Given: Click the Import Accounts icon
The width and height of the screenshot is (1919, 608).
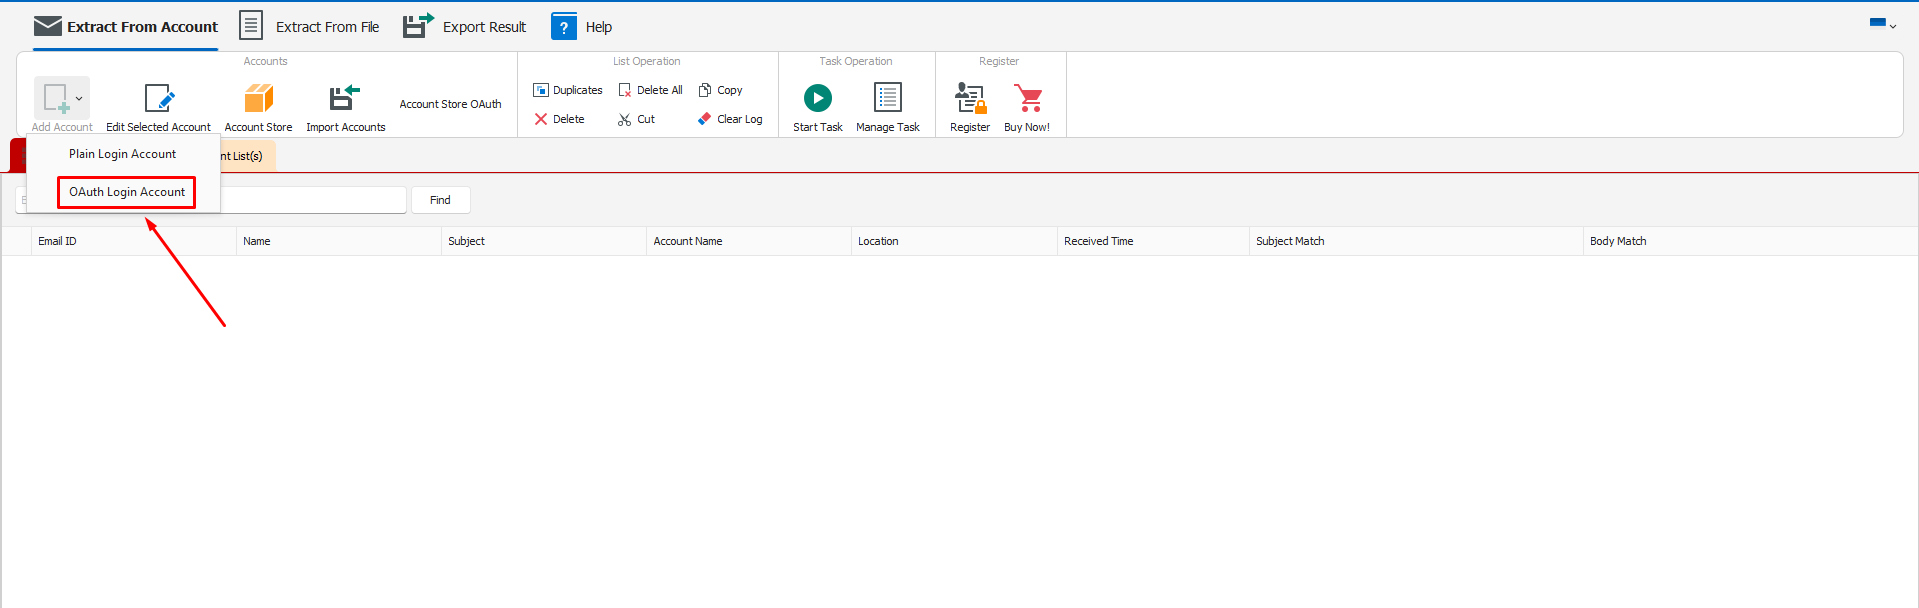Looking at the screenshot, I should coord(345,99).
